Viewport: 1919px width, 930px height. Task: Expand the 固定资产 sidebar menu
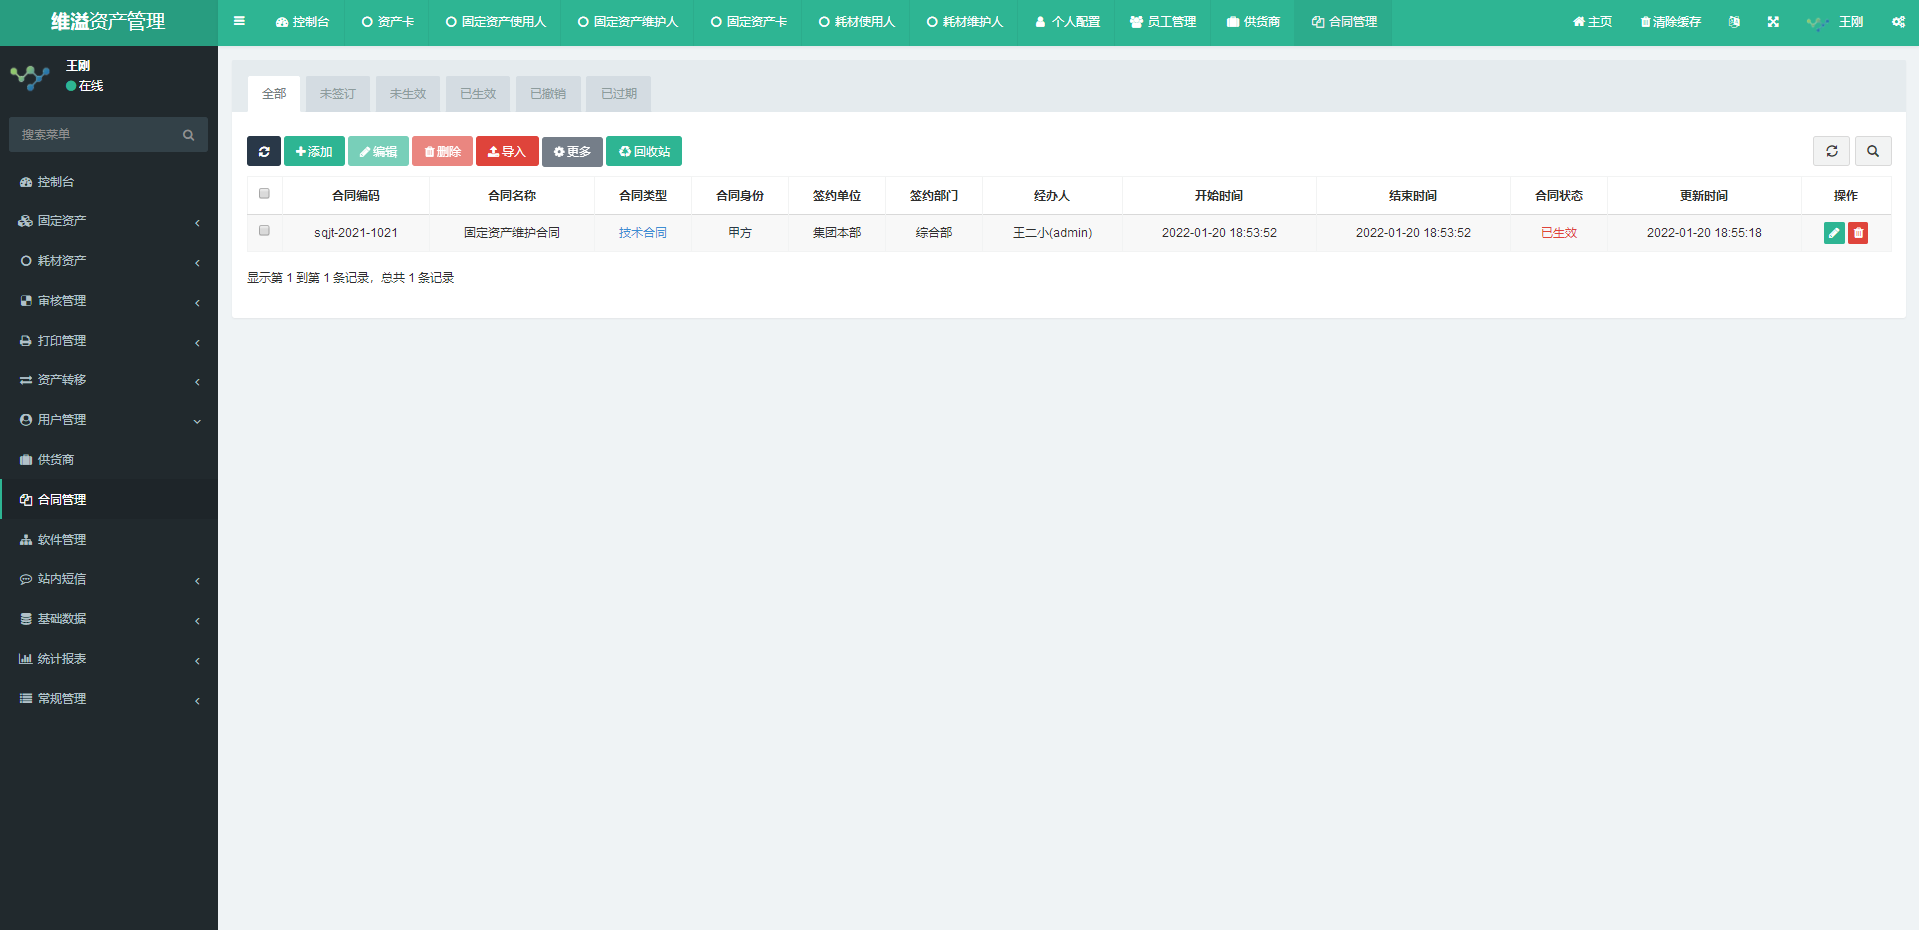tap(108, 221)
